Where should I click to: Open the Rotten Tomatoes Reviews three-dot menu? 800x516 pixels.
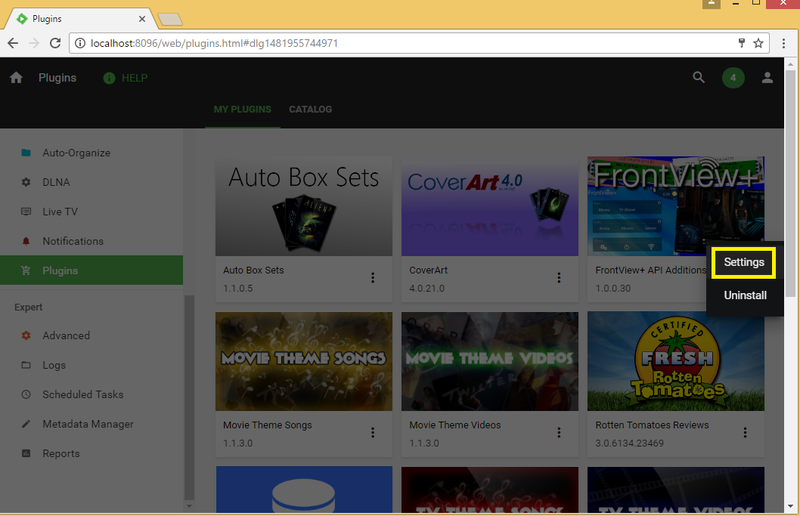coord(745,433)
